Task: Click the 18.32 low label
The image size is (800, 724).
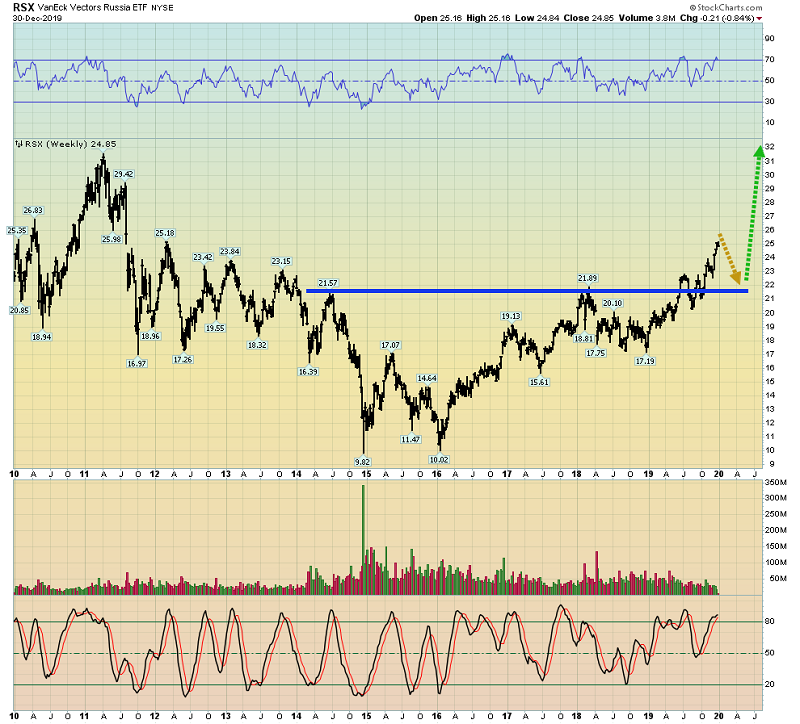Action: [257, 345]
